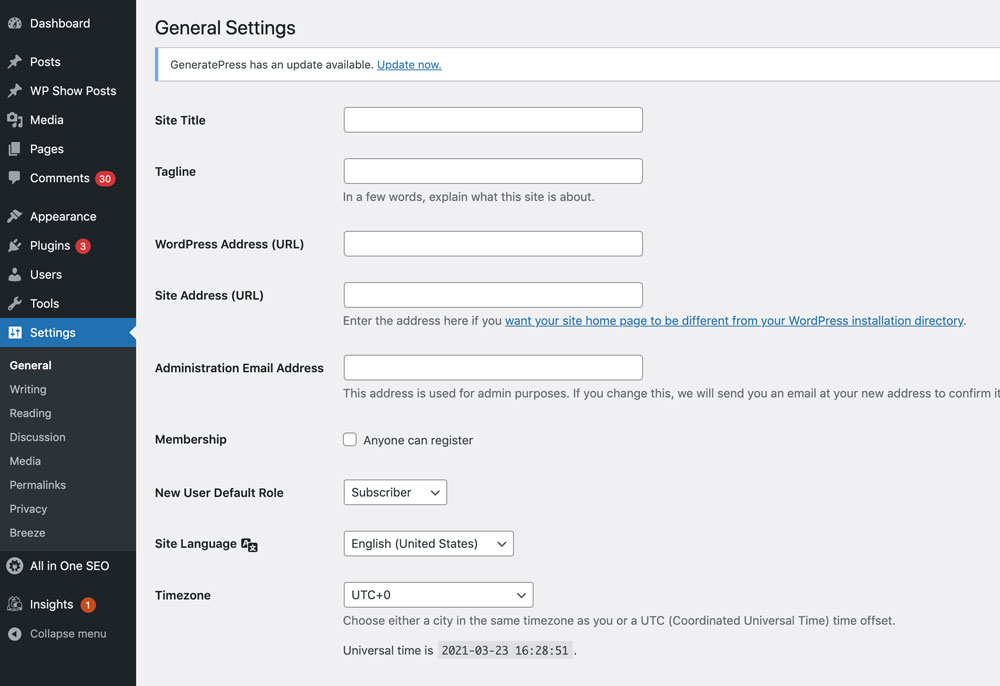Click the Tools wrench icon
Screen dimensions: 1000x686
click(15, 303)
